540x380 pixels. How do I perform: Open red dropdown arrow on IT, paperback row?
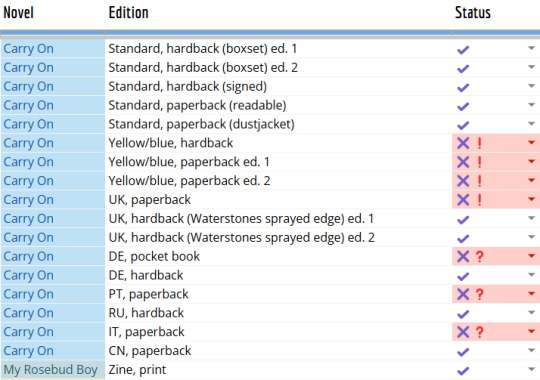pyautogui.click(x=531, y=331)
